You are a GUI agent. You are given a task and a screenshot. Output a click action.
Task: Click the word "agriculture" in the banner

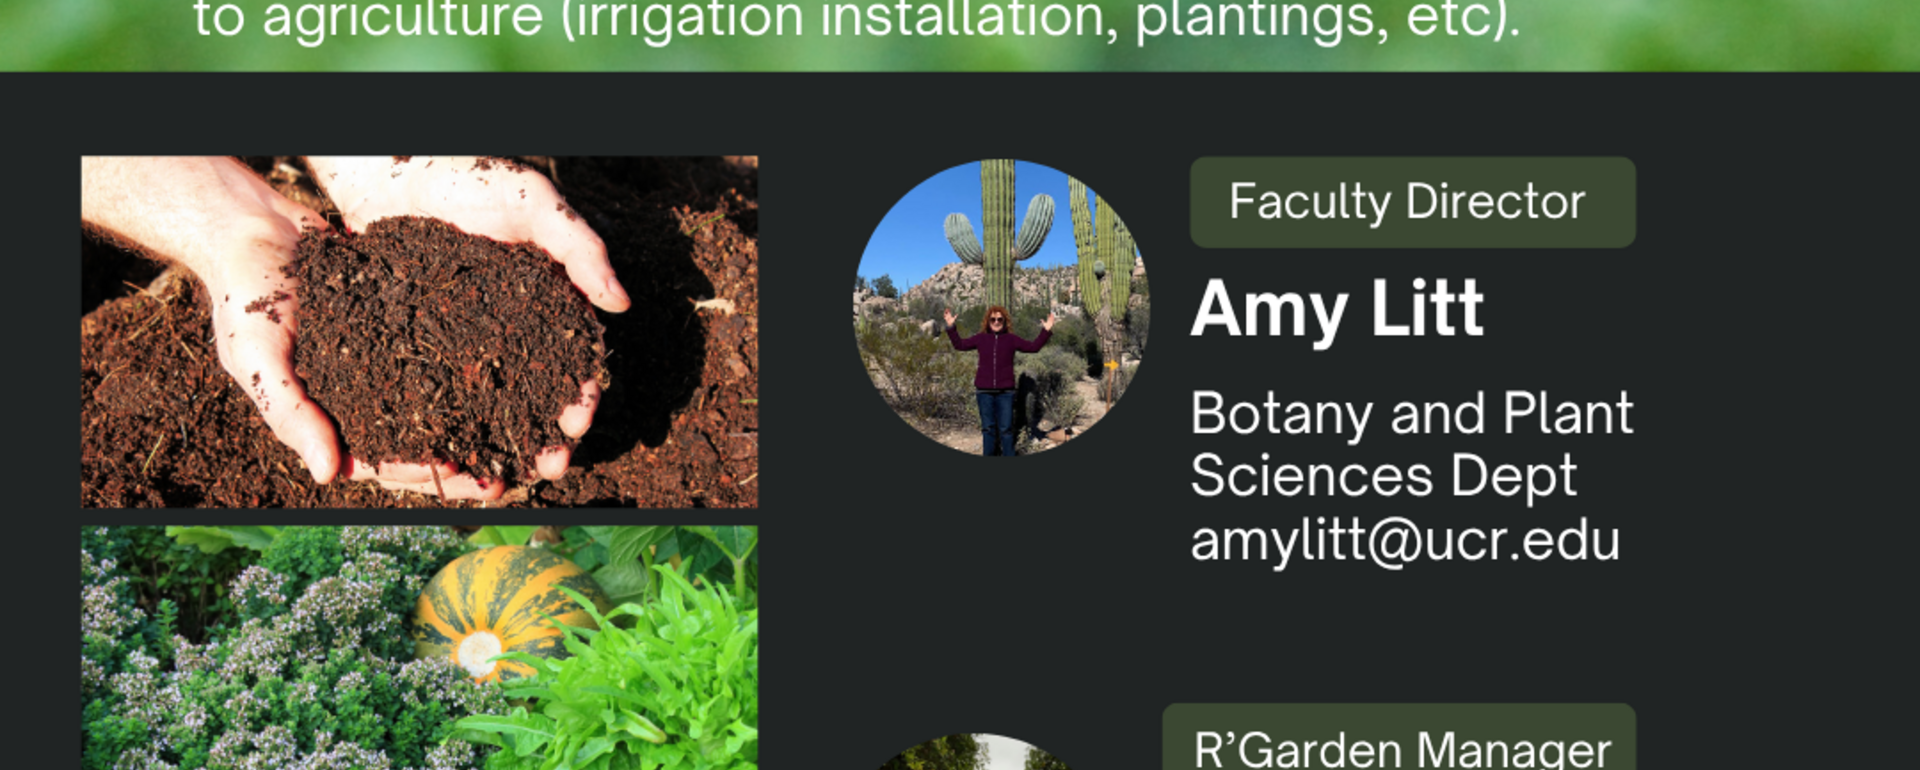point(402,20)
